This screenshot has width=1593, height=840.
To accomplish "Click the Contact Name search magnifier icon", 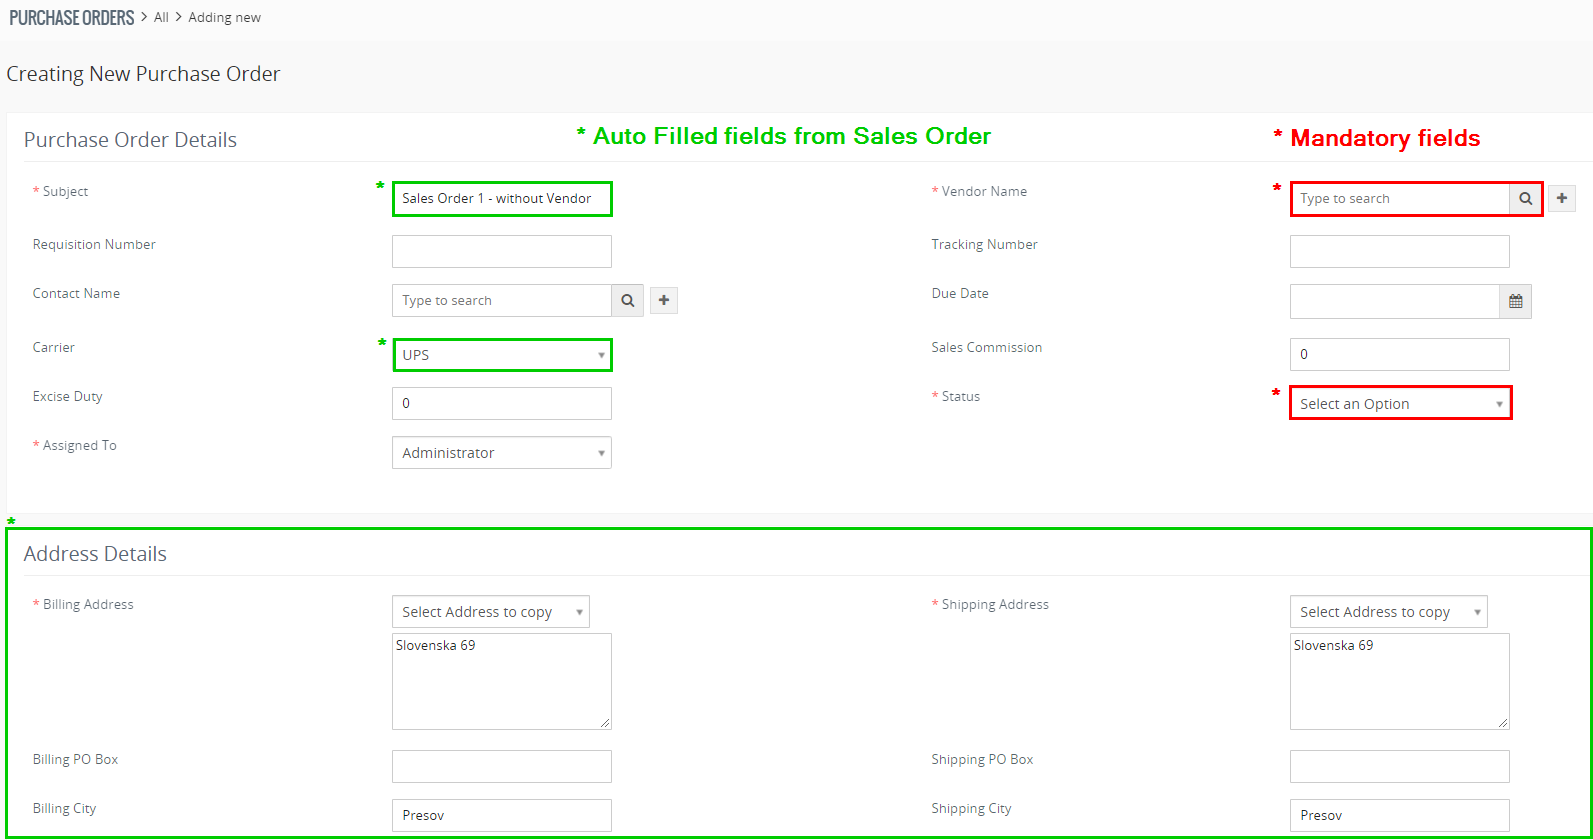I will pos(627,300).
